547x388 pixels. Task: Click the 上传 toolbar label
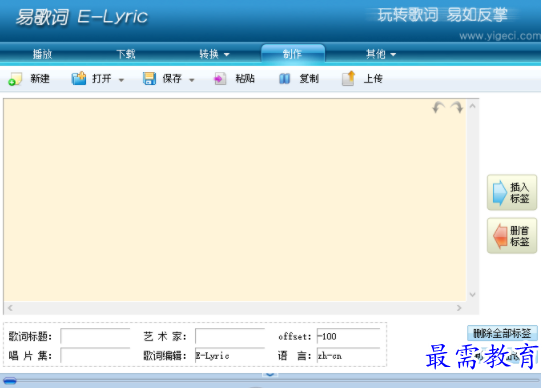coord(373,79)
